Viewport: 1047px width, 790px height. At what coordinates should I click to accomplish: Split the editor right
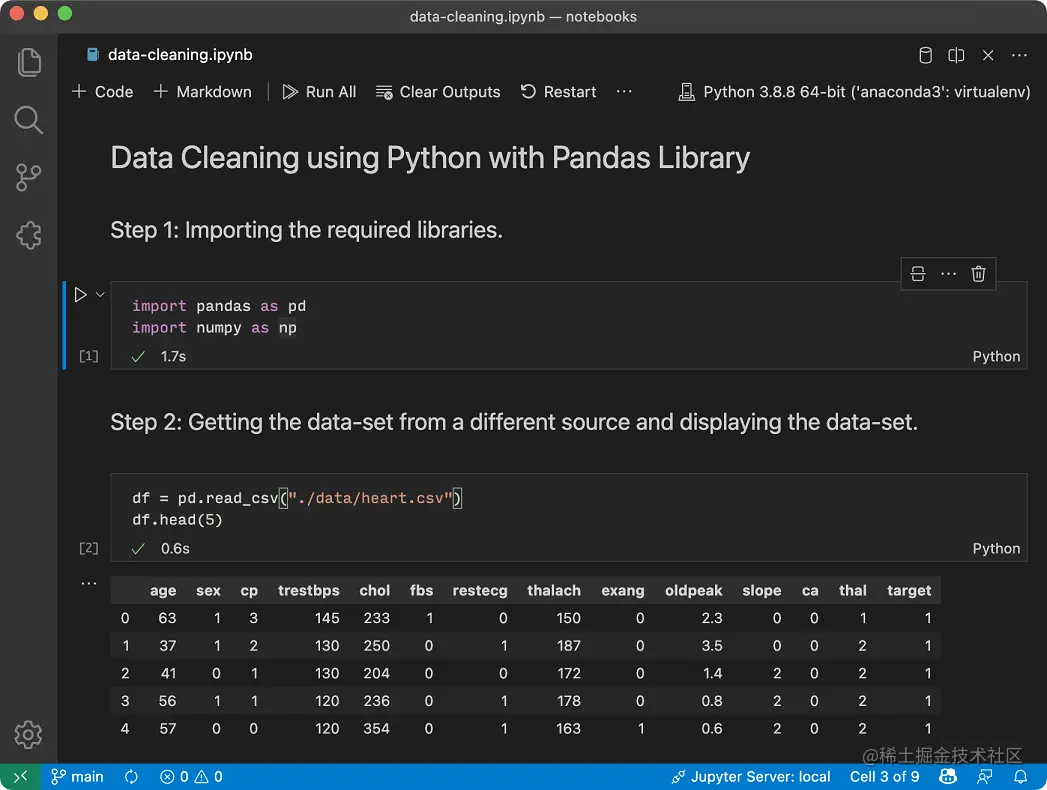pyautogui.click(x=956, y=55)
